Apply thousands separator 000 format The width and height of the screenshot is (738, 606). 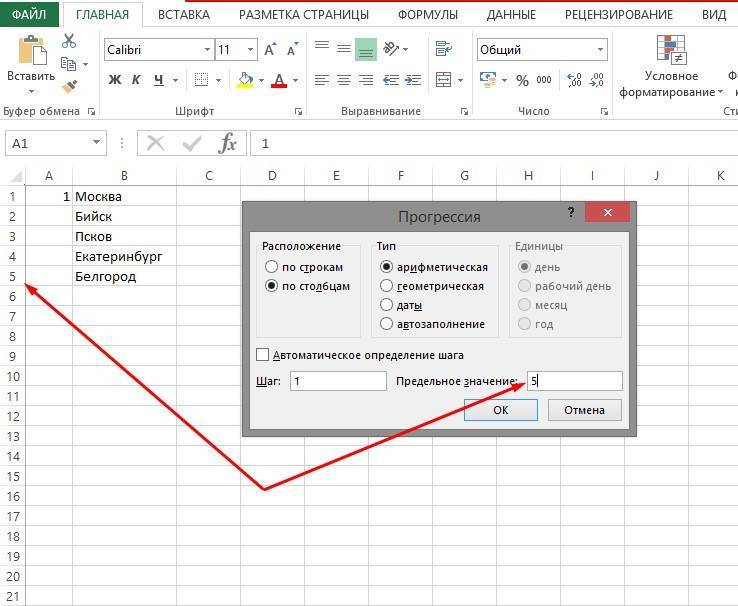(544, 80)
